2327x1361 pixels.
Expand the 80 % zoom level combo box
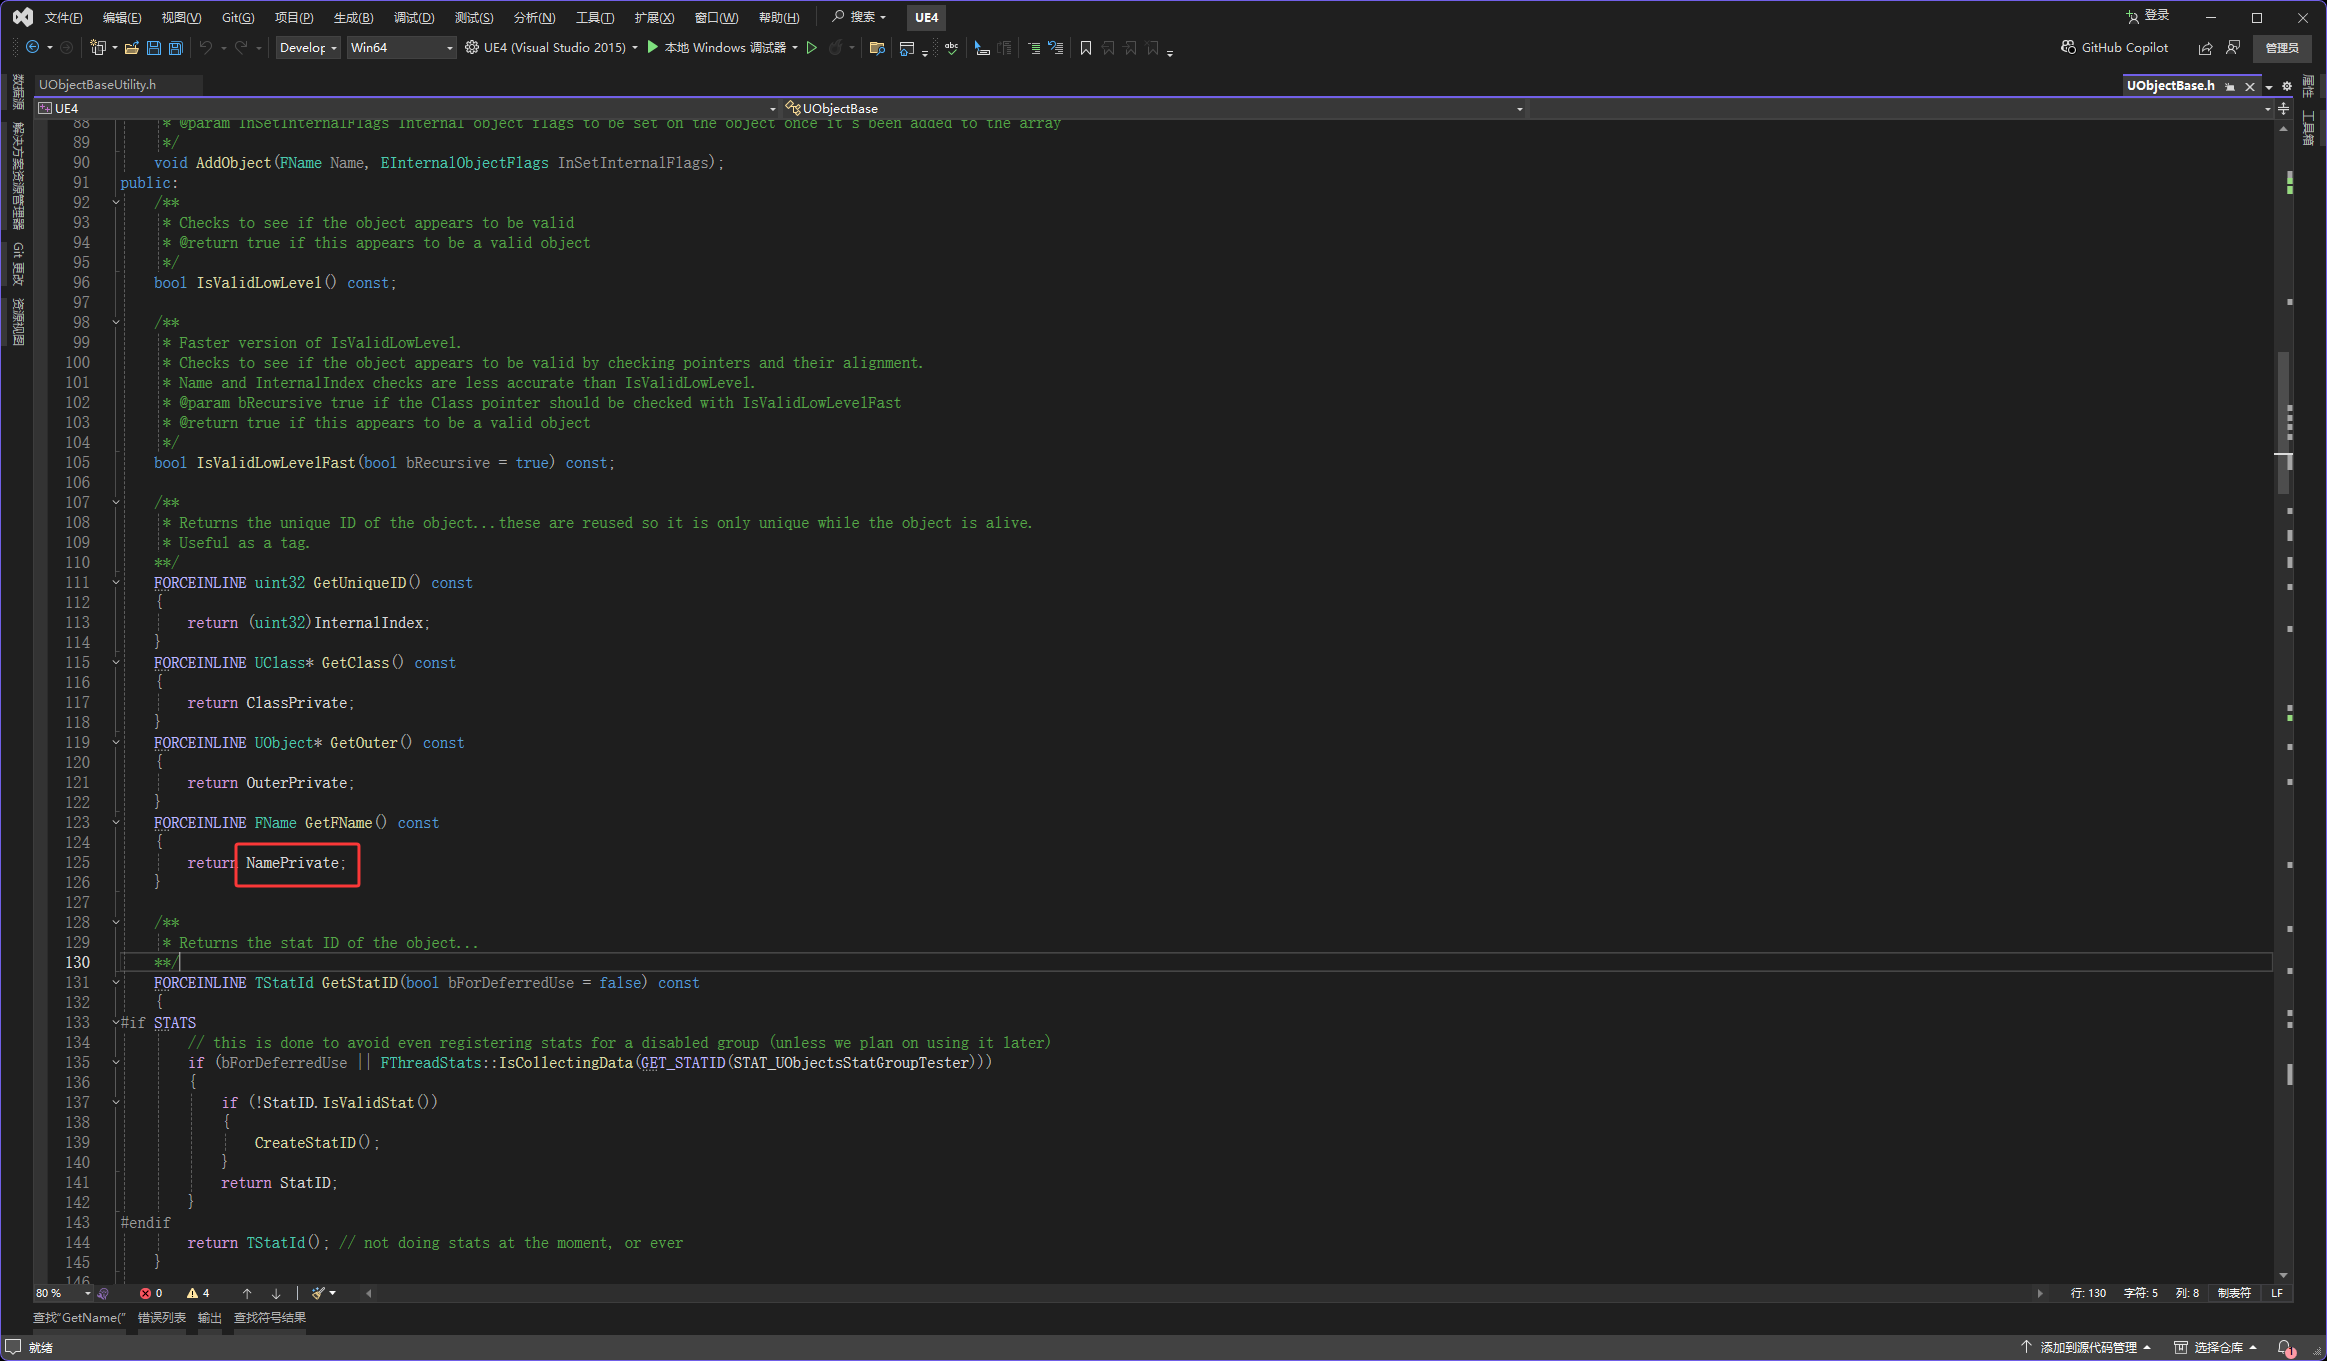[x=87, y=1293]
